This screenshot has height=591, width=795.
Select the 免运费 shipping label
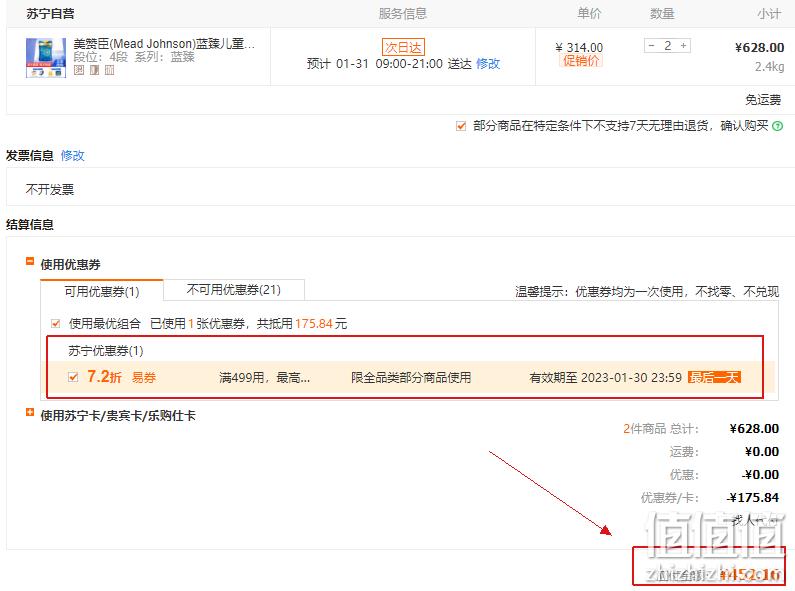(763, 100)
